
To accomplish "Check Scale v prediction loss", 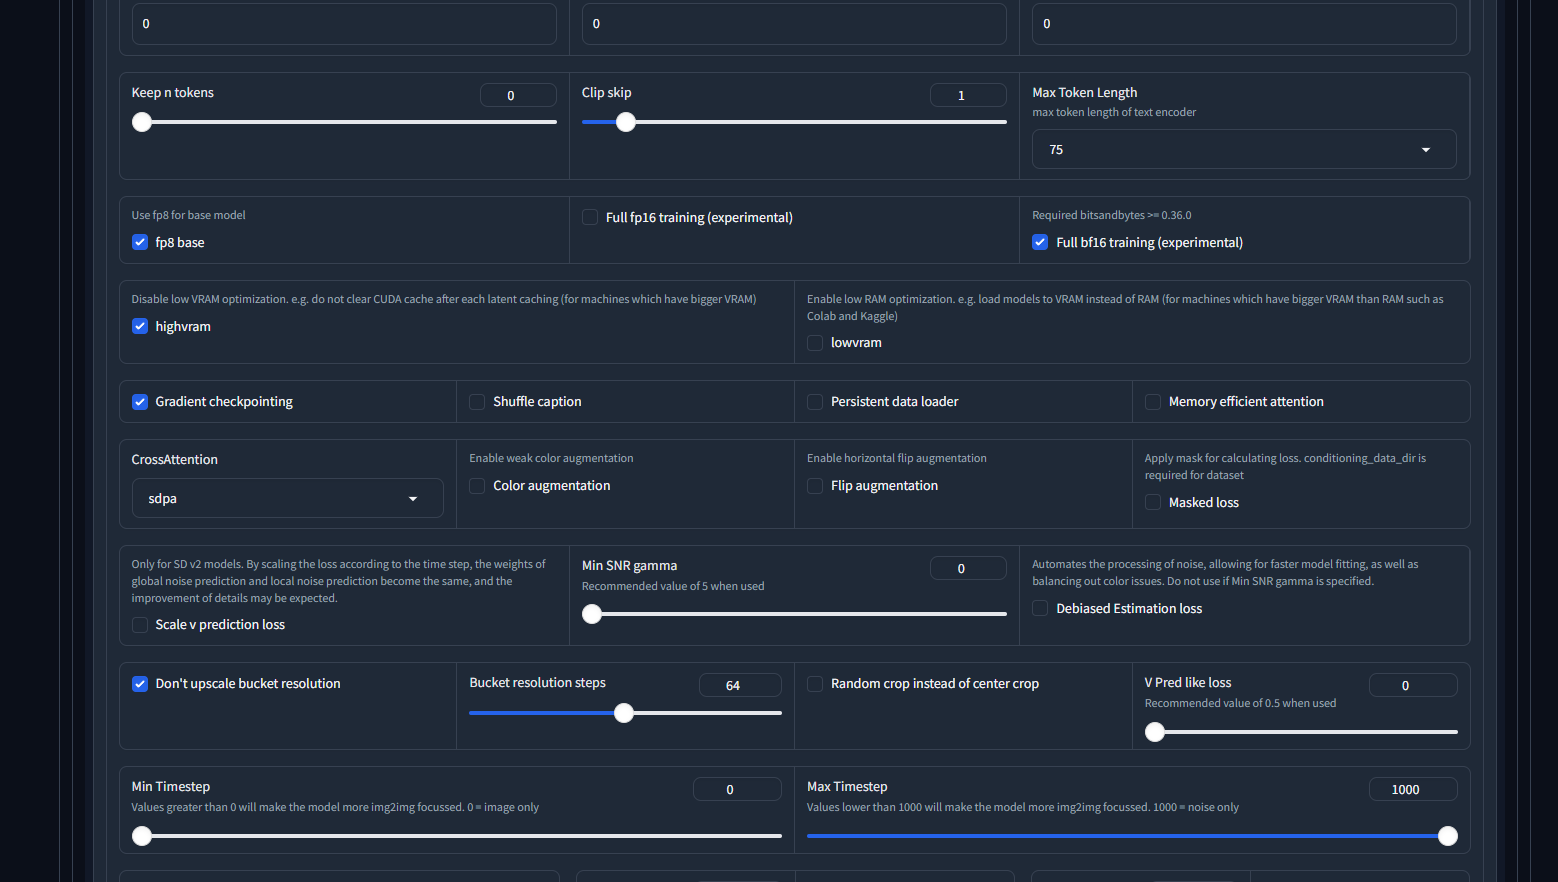I will (x=140, y=624).
